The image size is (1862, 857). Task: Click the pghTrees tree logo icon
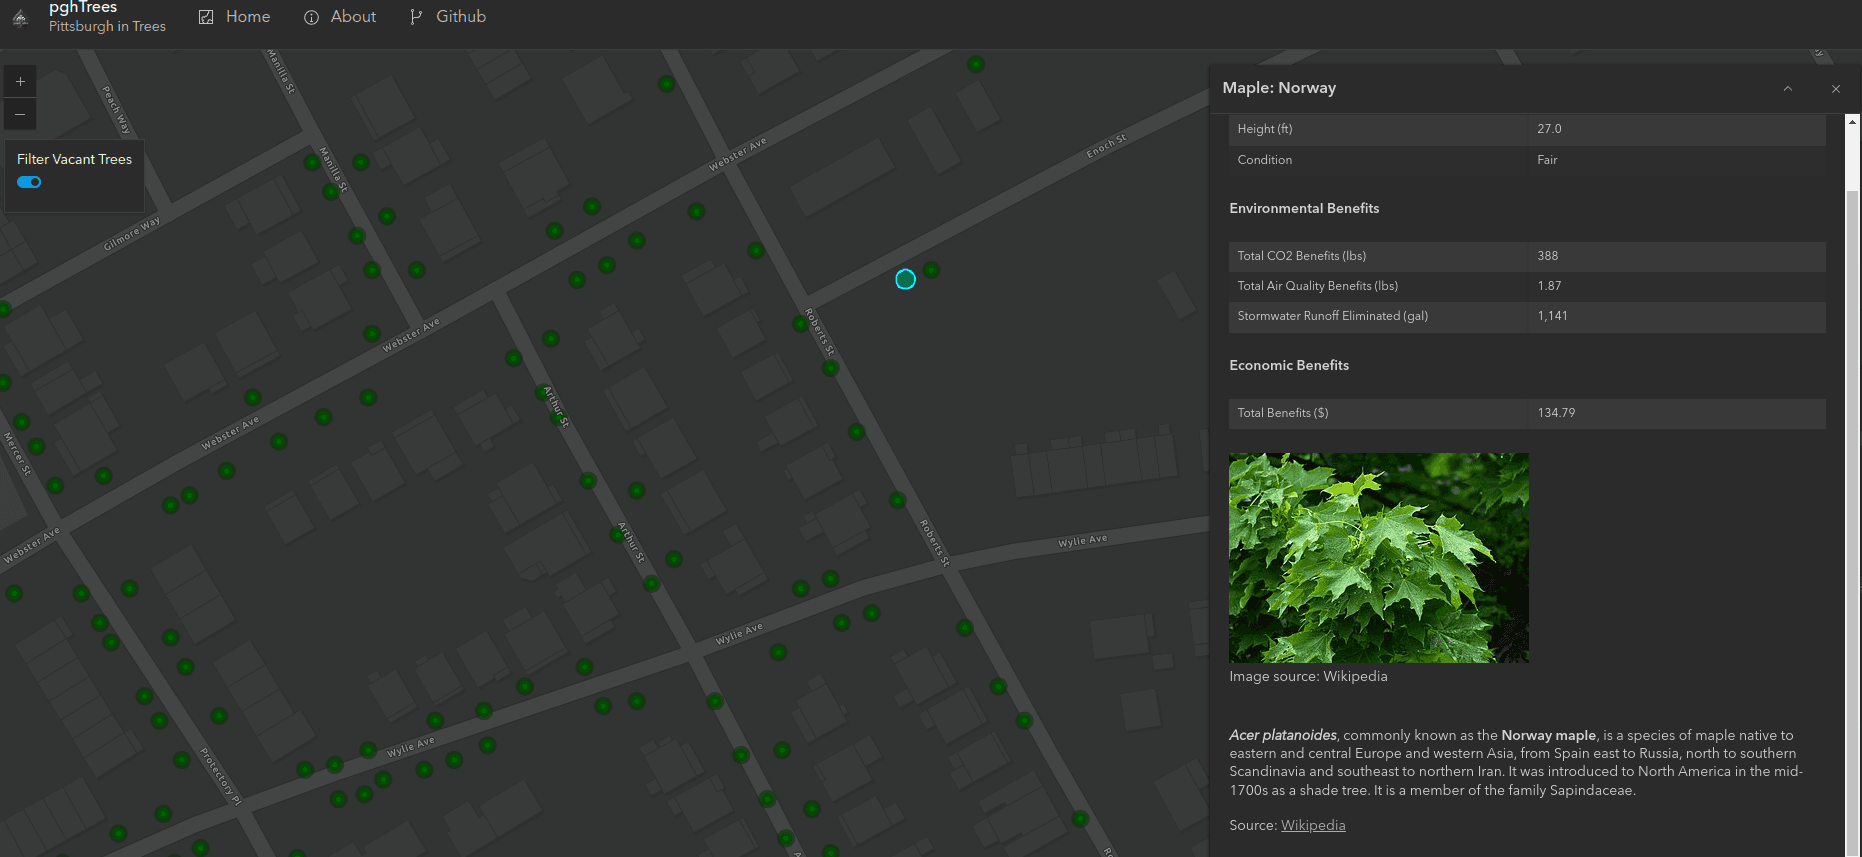20,17
